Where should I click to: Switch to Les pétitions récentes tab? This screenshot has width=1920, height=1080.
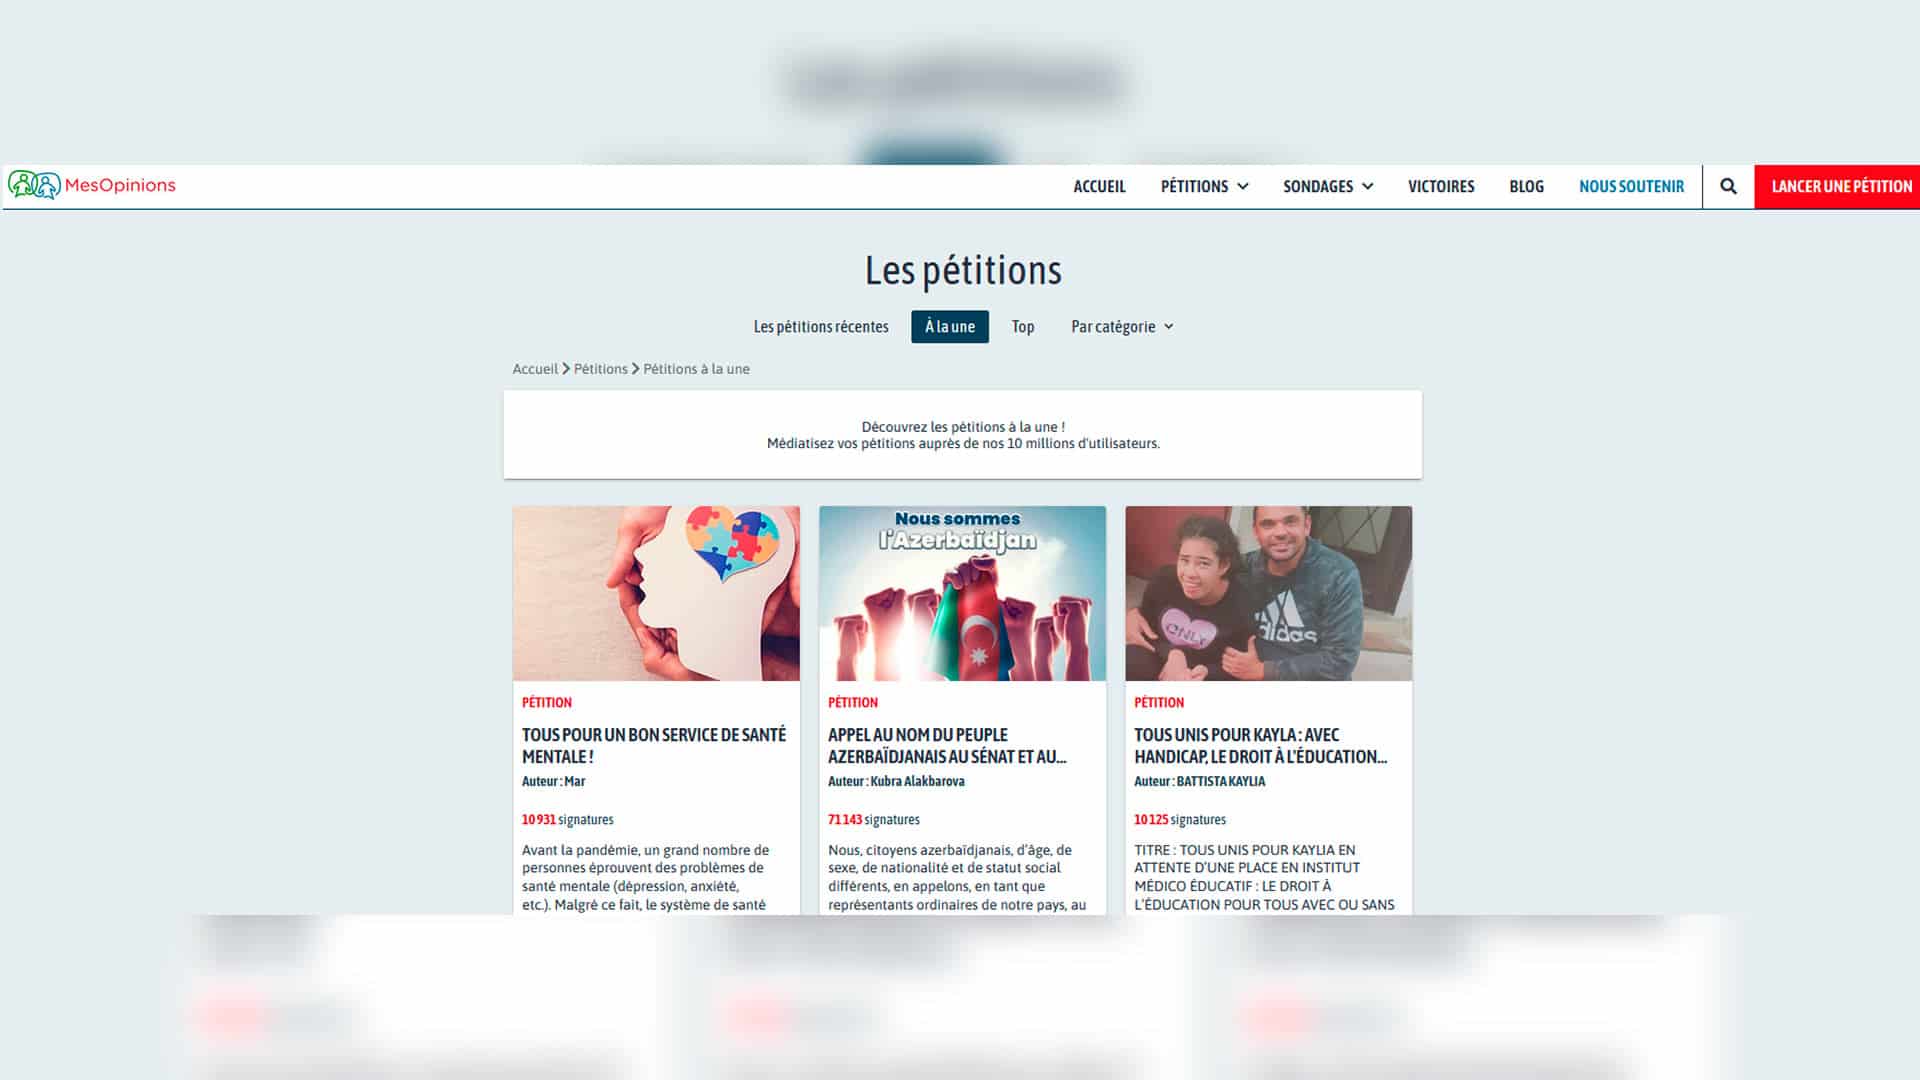[821, 327]
